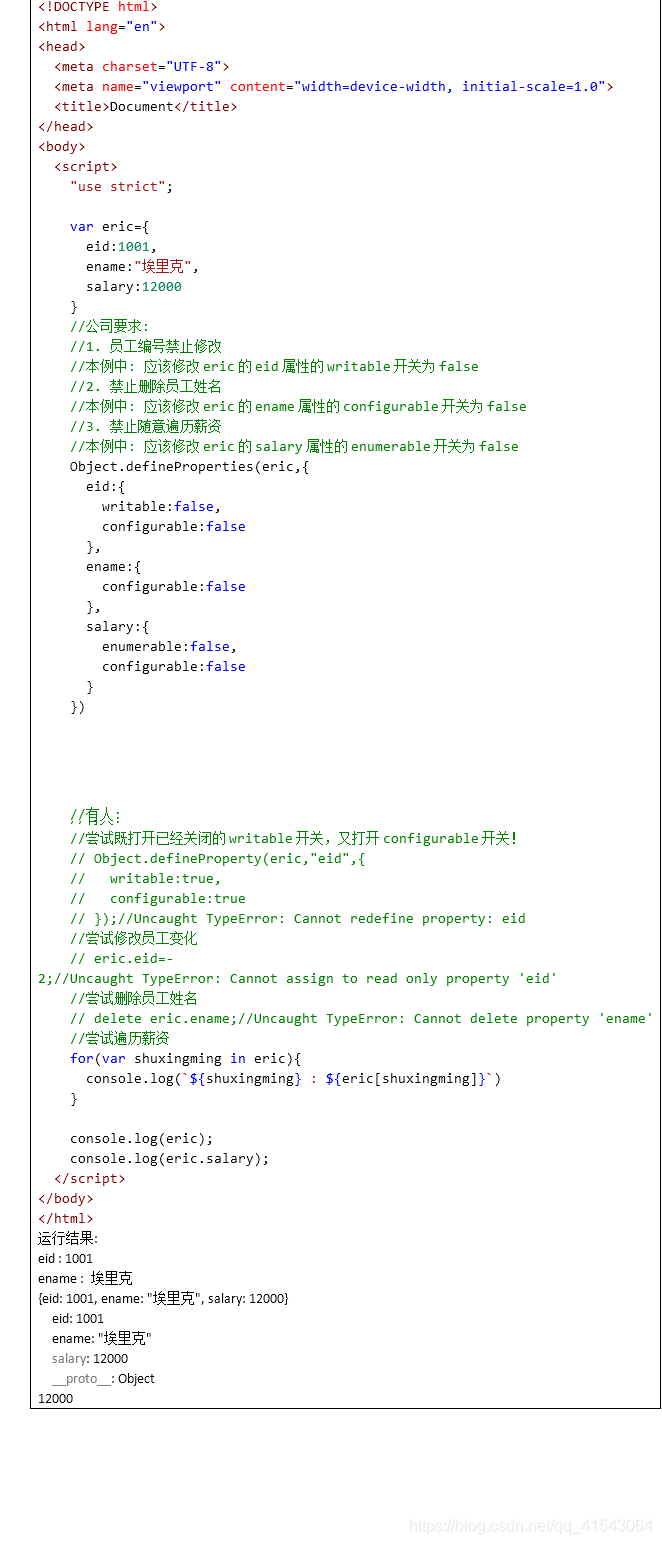
Task: Place cursor on the var eric={ declaration
Action: pos(109,226)
